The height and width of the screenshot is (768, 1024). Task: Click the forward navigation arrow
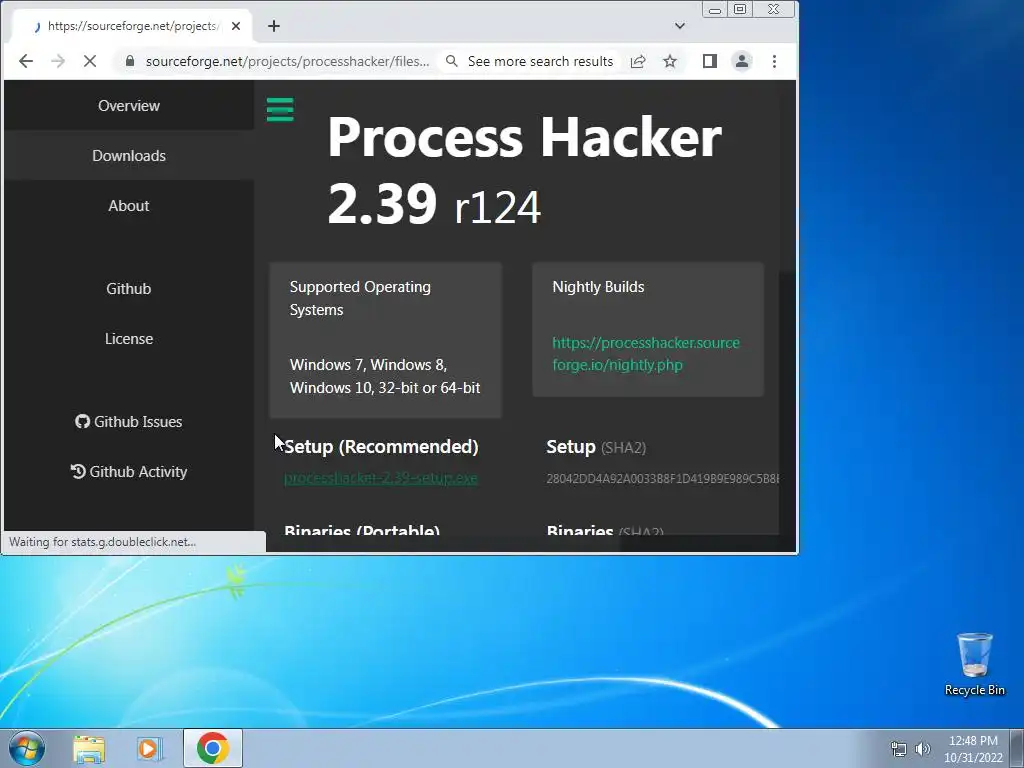58,61
